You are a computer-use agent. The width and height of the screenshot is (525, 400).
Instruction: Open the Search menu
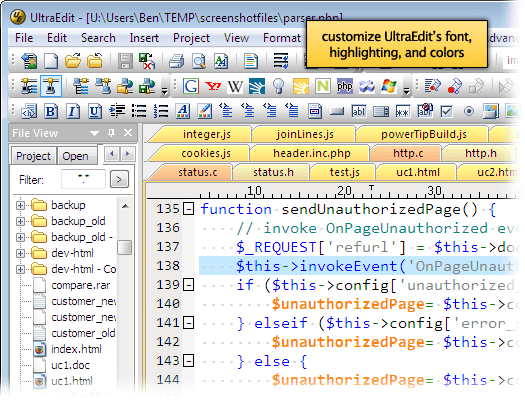(x=98, y=38)
